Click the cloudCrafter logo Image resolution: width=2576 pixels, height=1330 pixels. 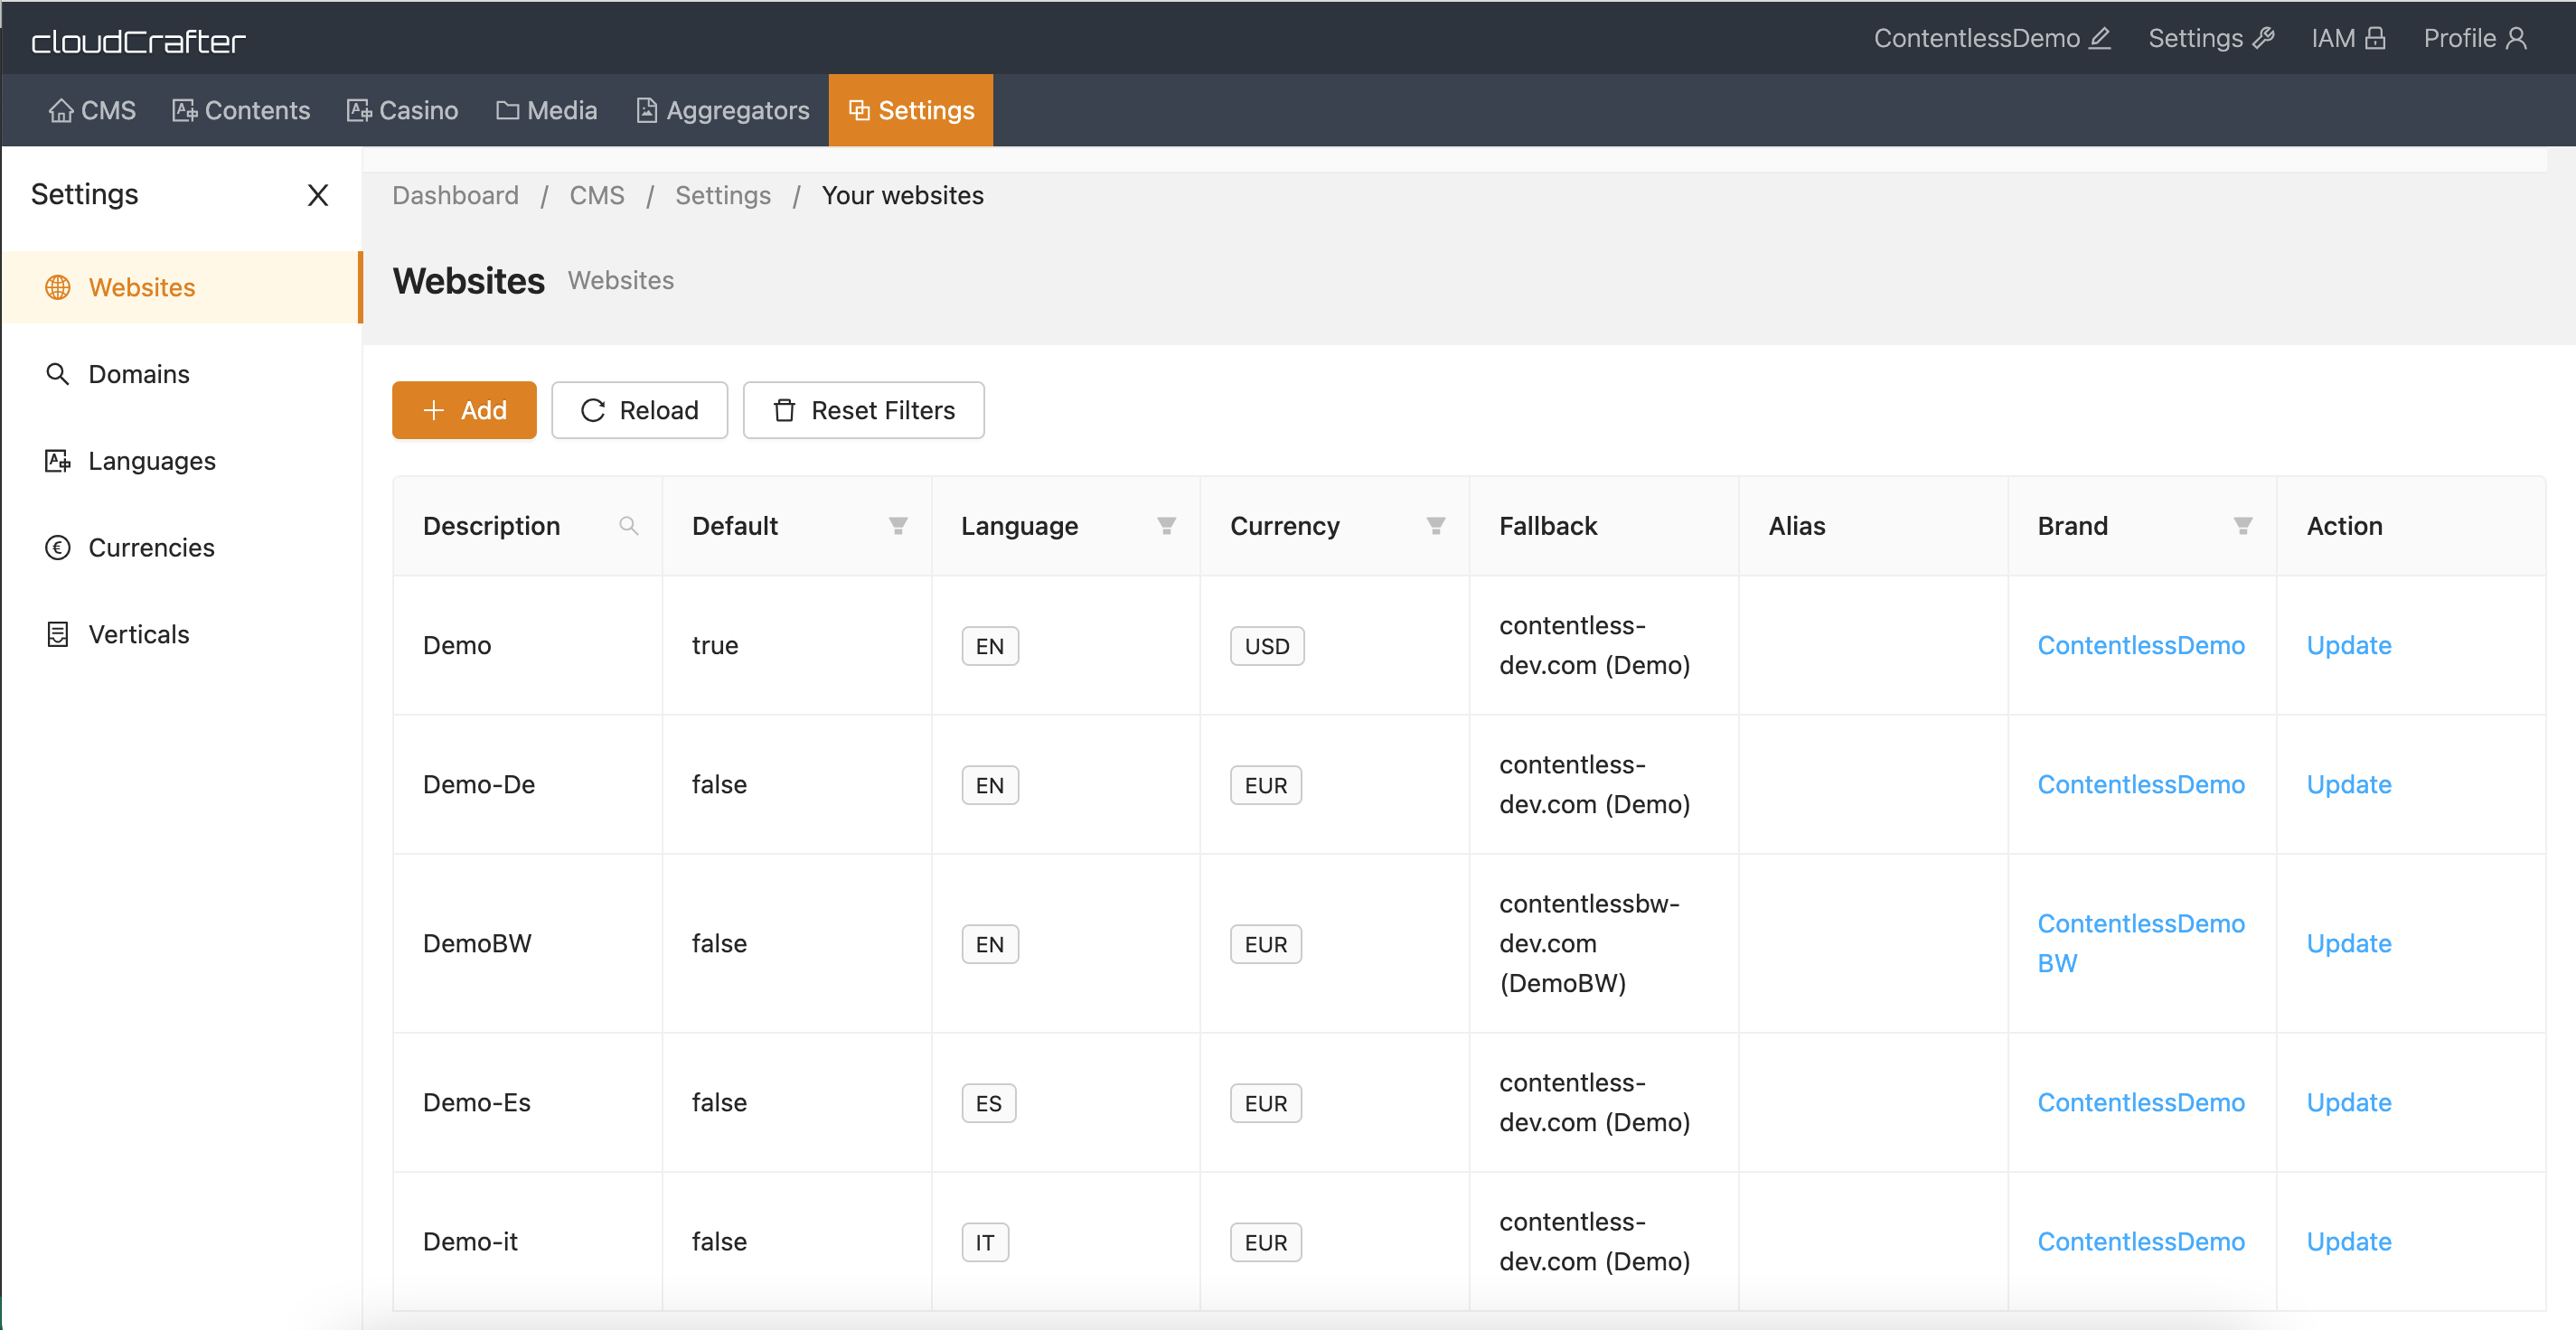138,41
